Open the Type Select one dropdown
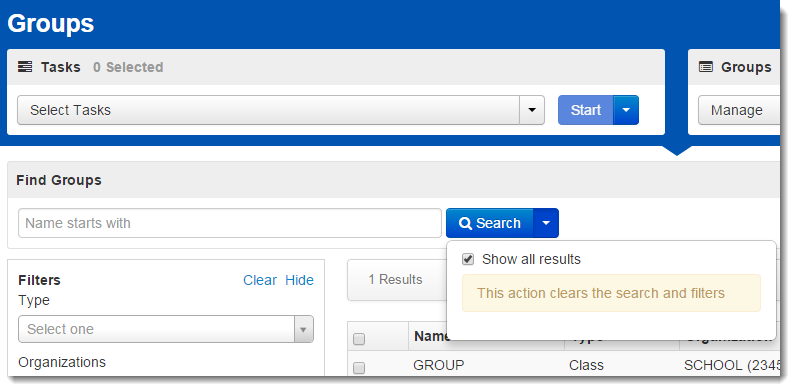 (166, 329)
